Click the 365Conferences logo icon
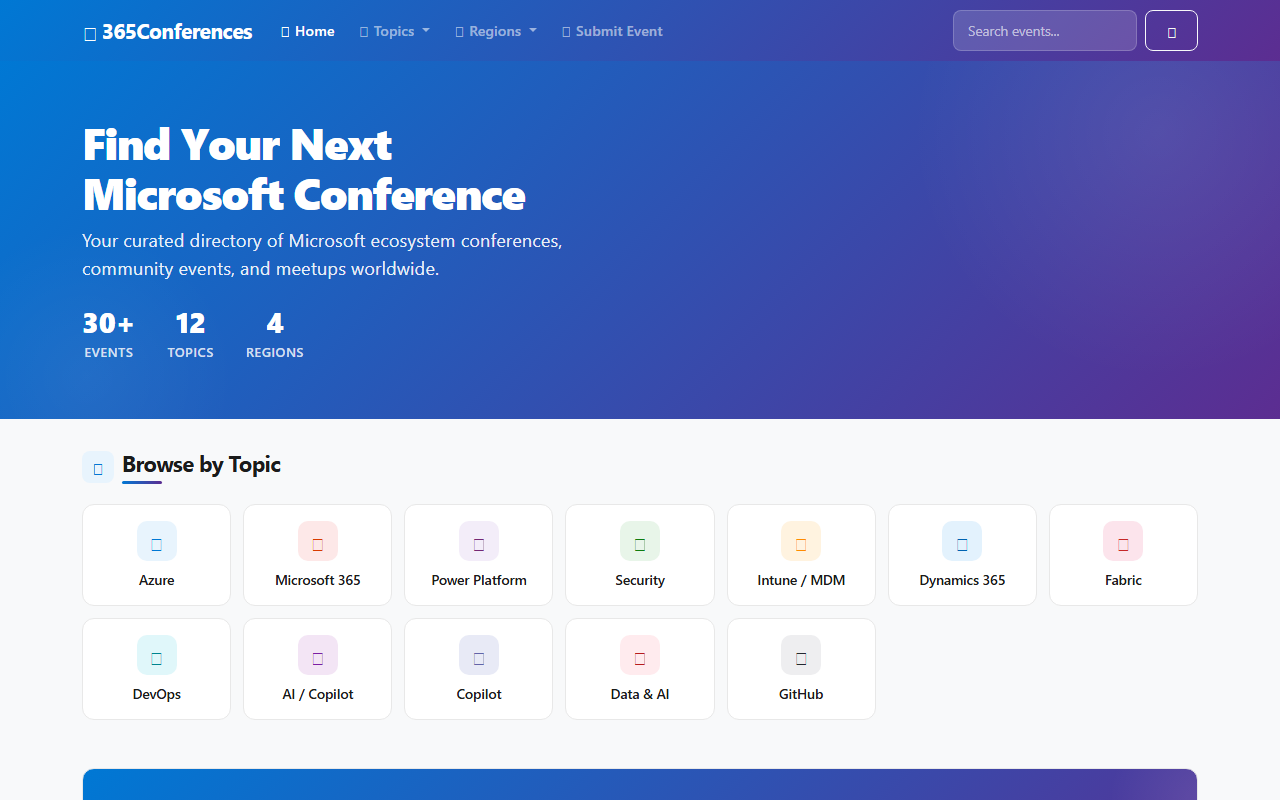 90,33
